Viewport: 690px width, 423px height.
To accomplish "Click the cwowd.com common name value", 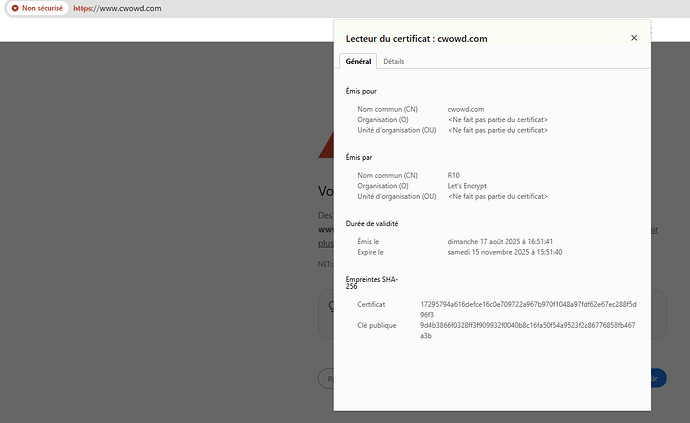I will [x=466, y=108].
